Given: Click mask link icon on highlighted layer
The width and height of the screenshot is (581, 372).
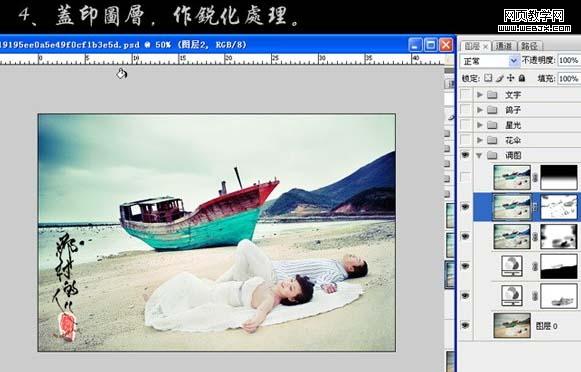Looking at the screenshot, I should [x=535, y=207].
